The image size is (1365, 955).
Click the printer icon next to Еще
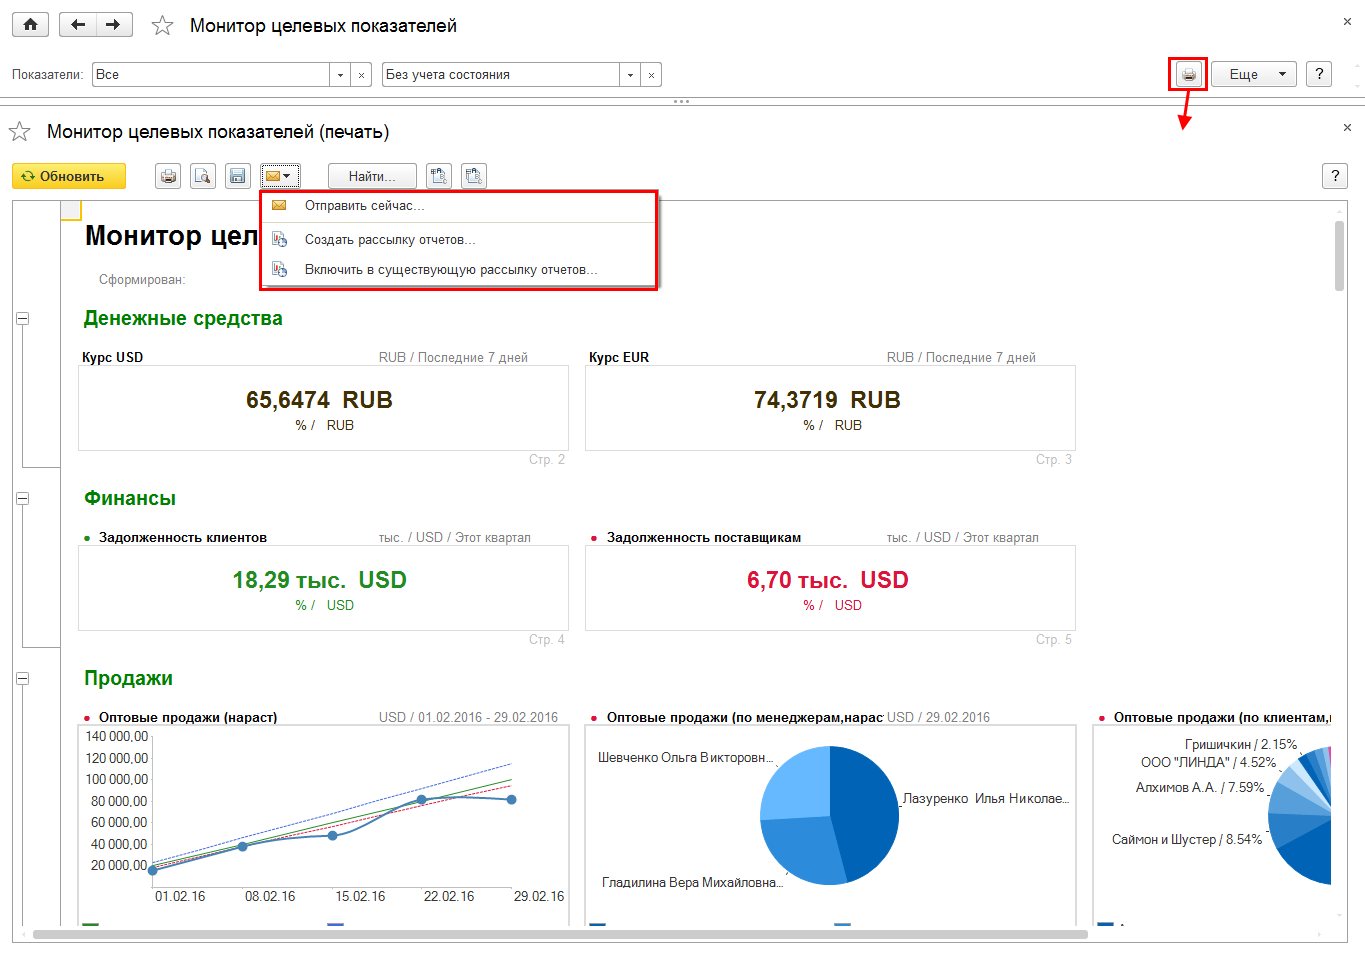pyautogui.click(x=1188, y=74)
